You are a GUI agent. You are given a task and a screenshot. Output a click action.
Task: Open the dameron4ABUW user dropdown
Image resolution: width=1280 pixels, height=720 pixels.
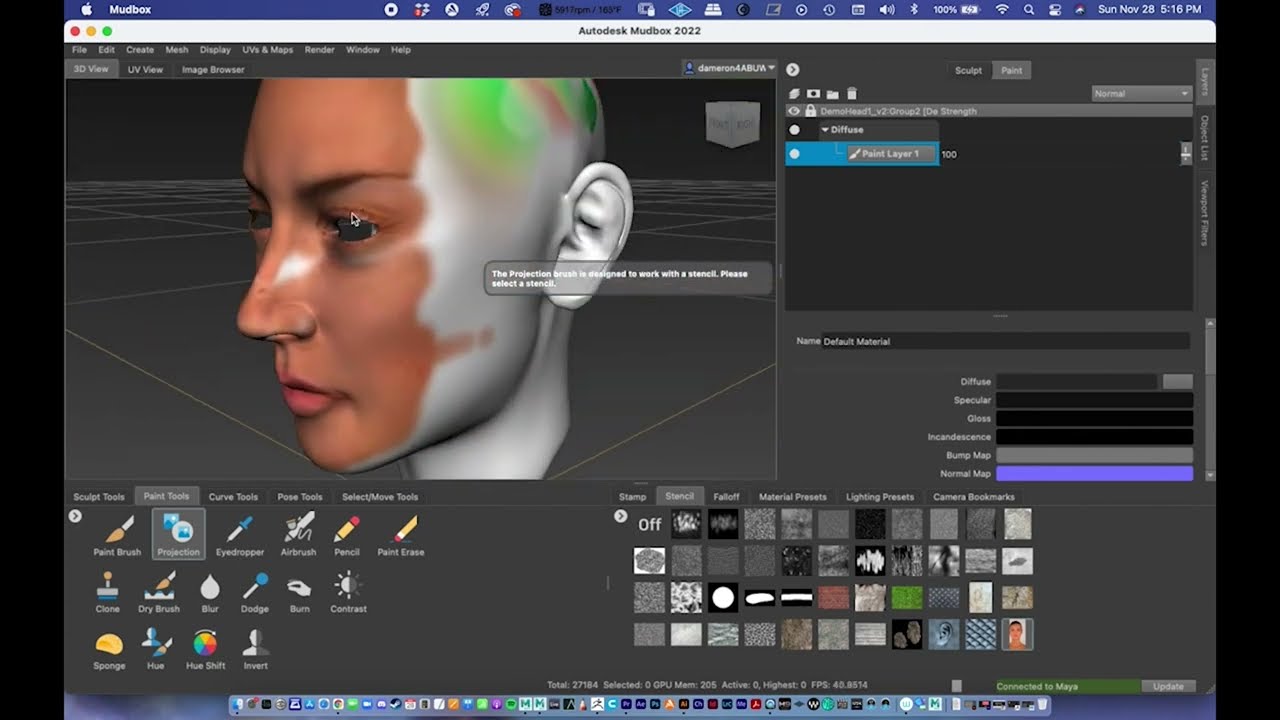729,68
